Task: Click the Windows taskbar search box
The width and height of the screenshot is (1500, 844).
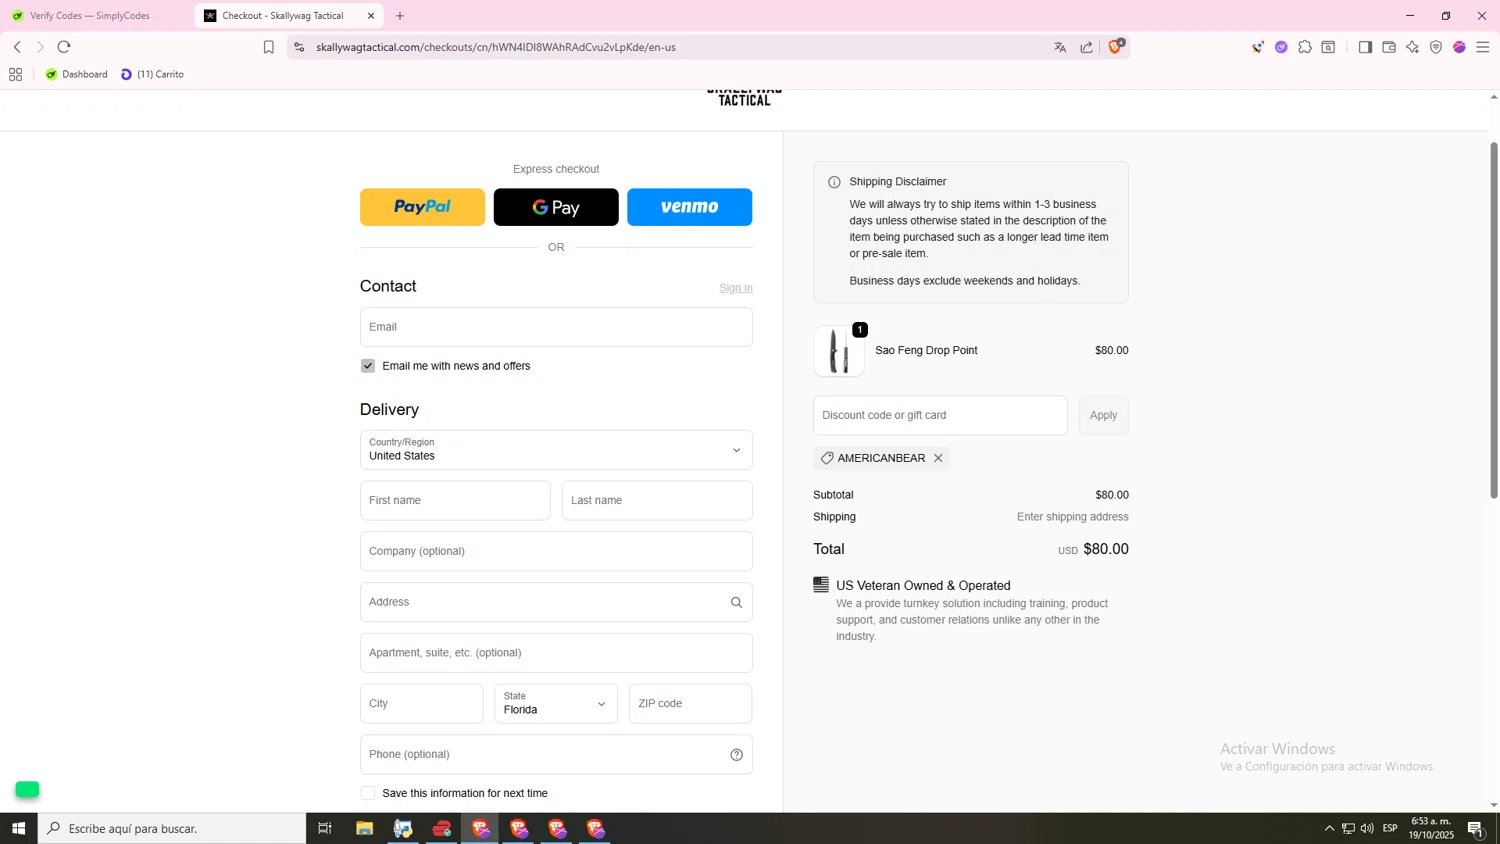Action: click(172, 828)
